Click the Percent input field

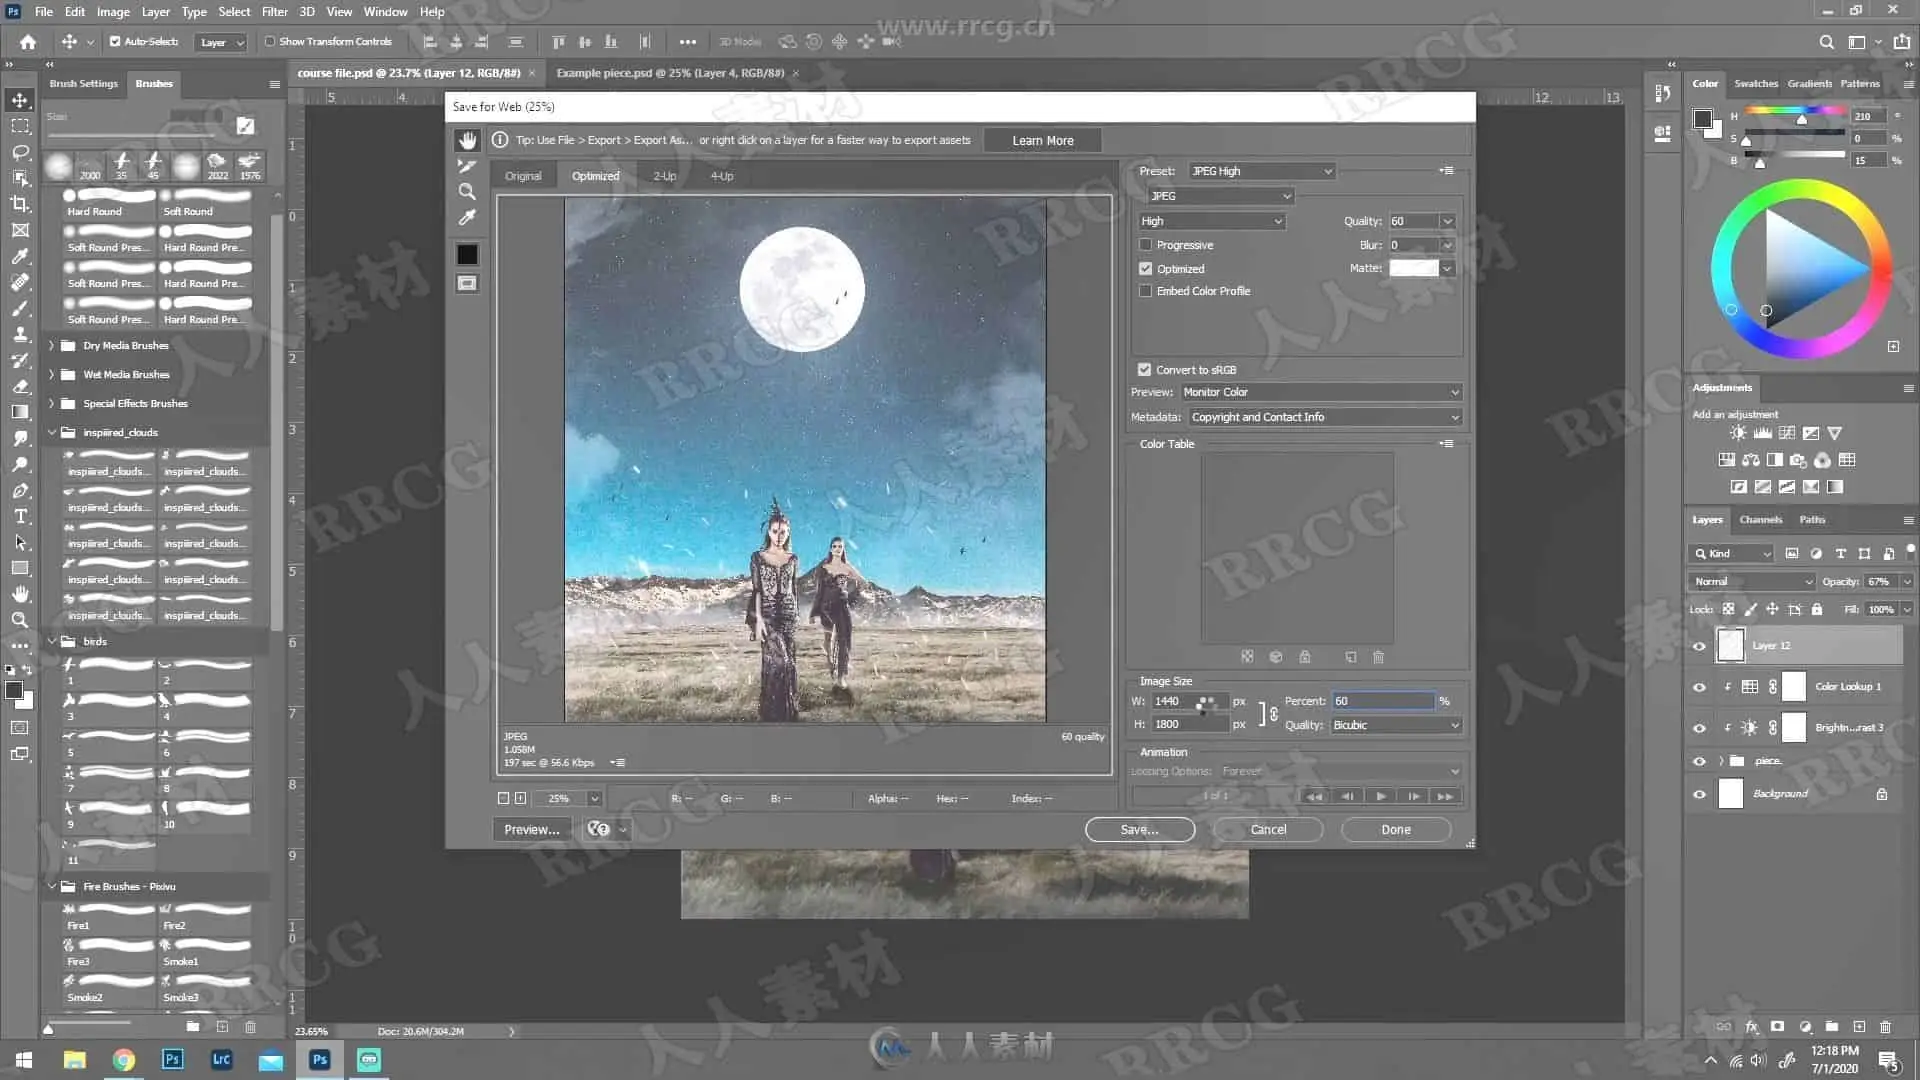point(1383,701)
